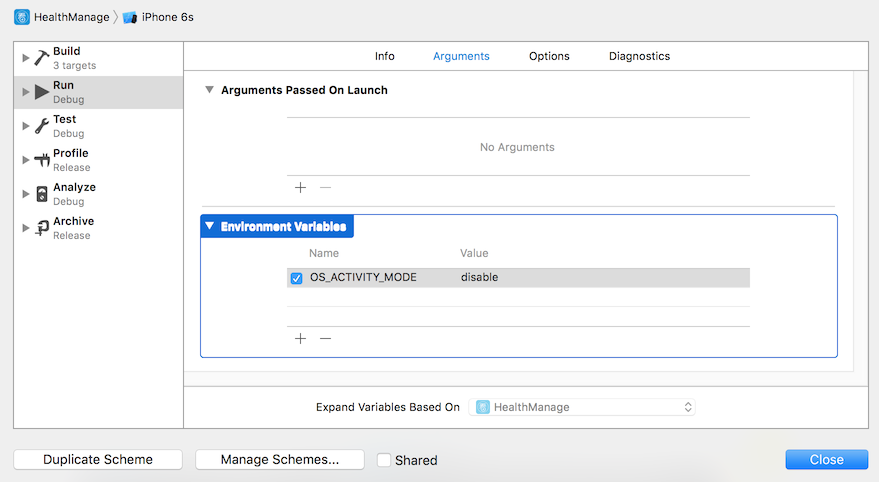The width and height of the screenshot is (879, 482).
Task: Select the Analyze Debug action row
Action: [99, 194]
